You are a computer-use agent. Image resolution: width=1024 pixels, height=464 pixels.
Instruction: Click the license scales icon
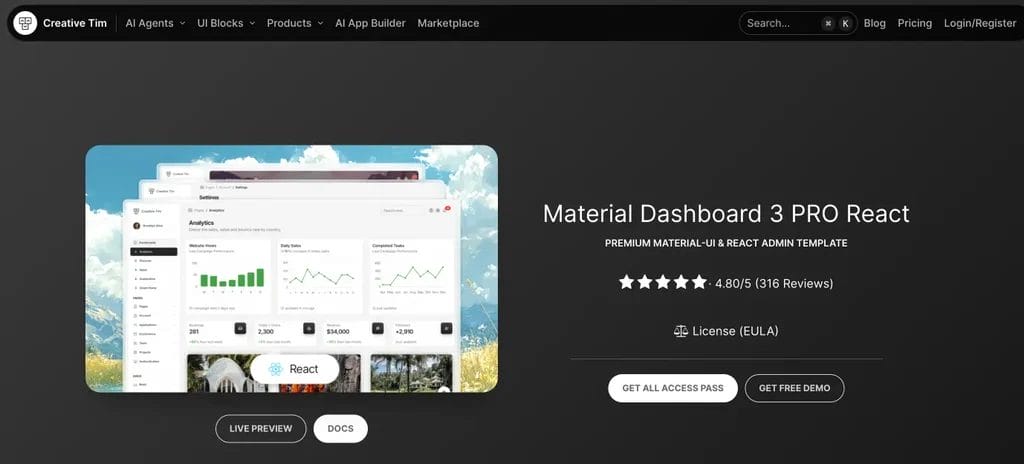click(x=681, y=331)
